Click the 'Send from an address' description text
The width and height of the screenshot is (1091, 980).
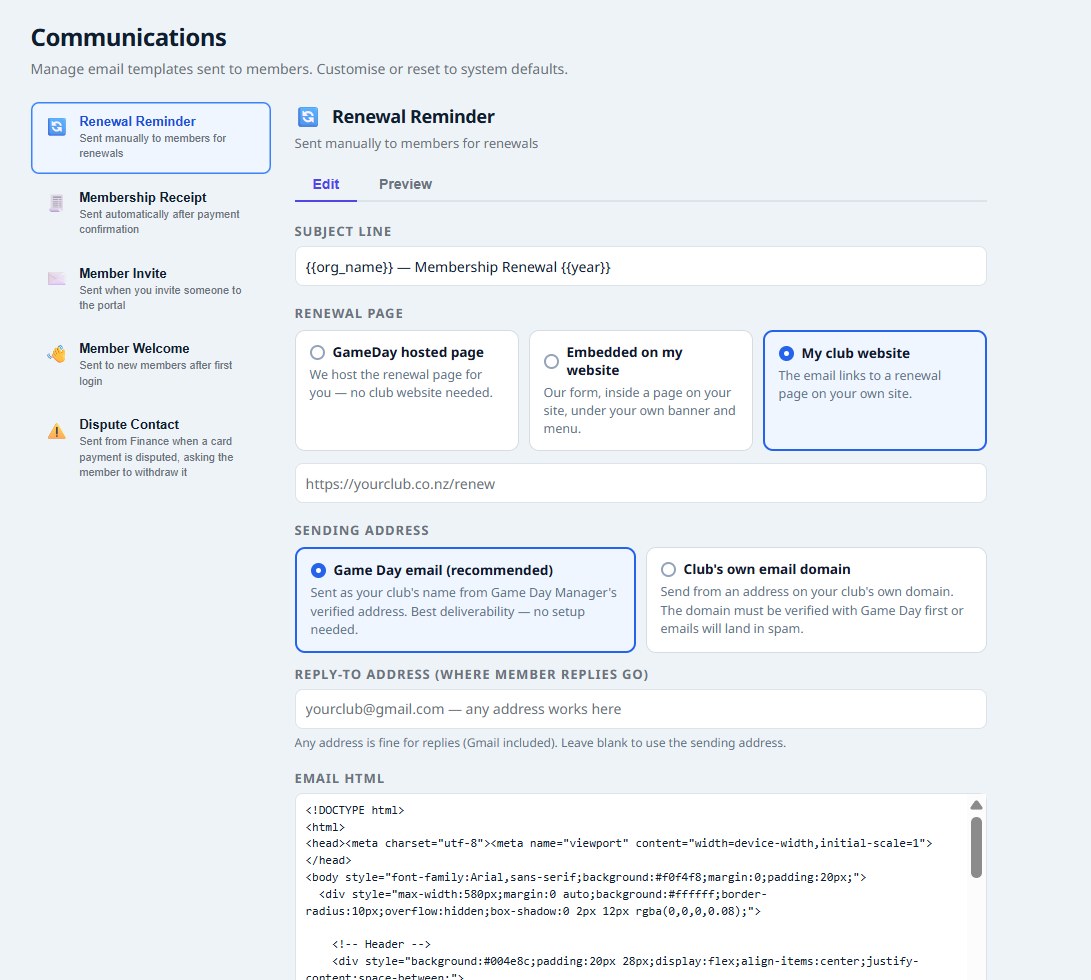pos(811,610)
